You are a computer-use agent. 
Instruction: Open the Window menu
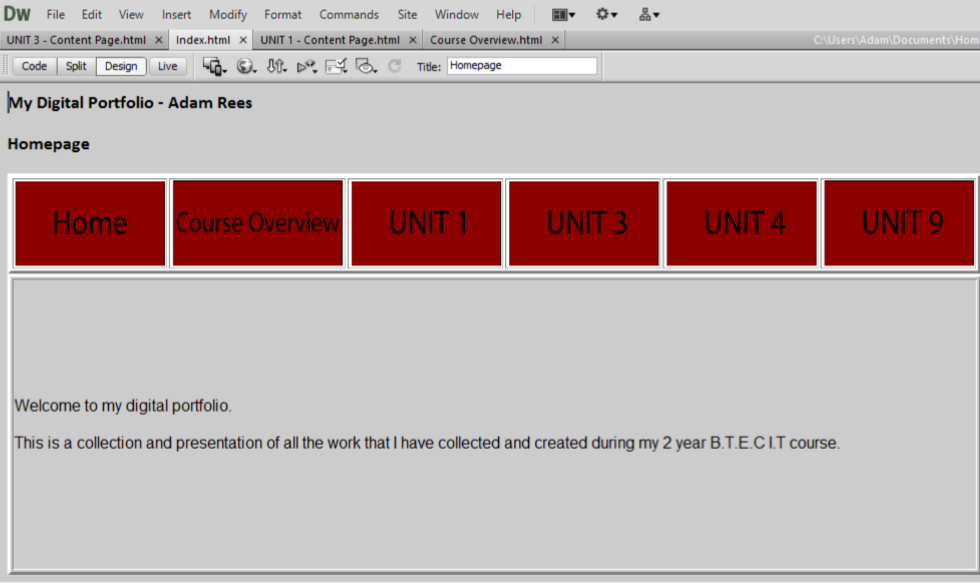pos(456,14)
